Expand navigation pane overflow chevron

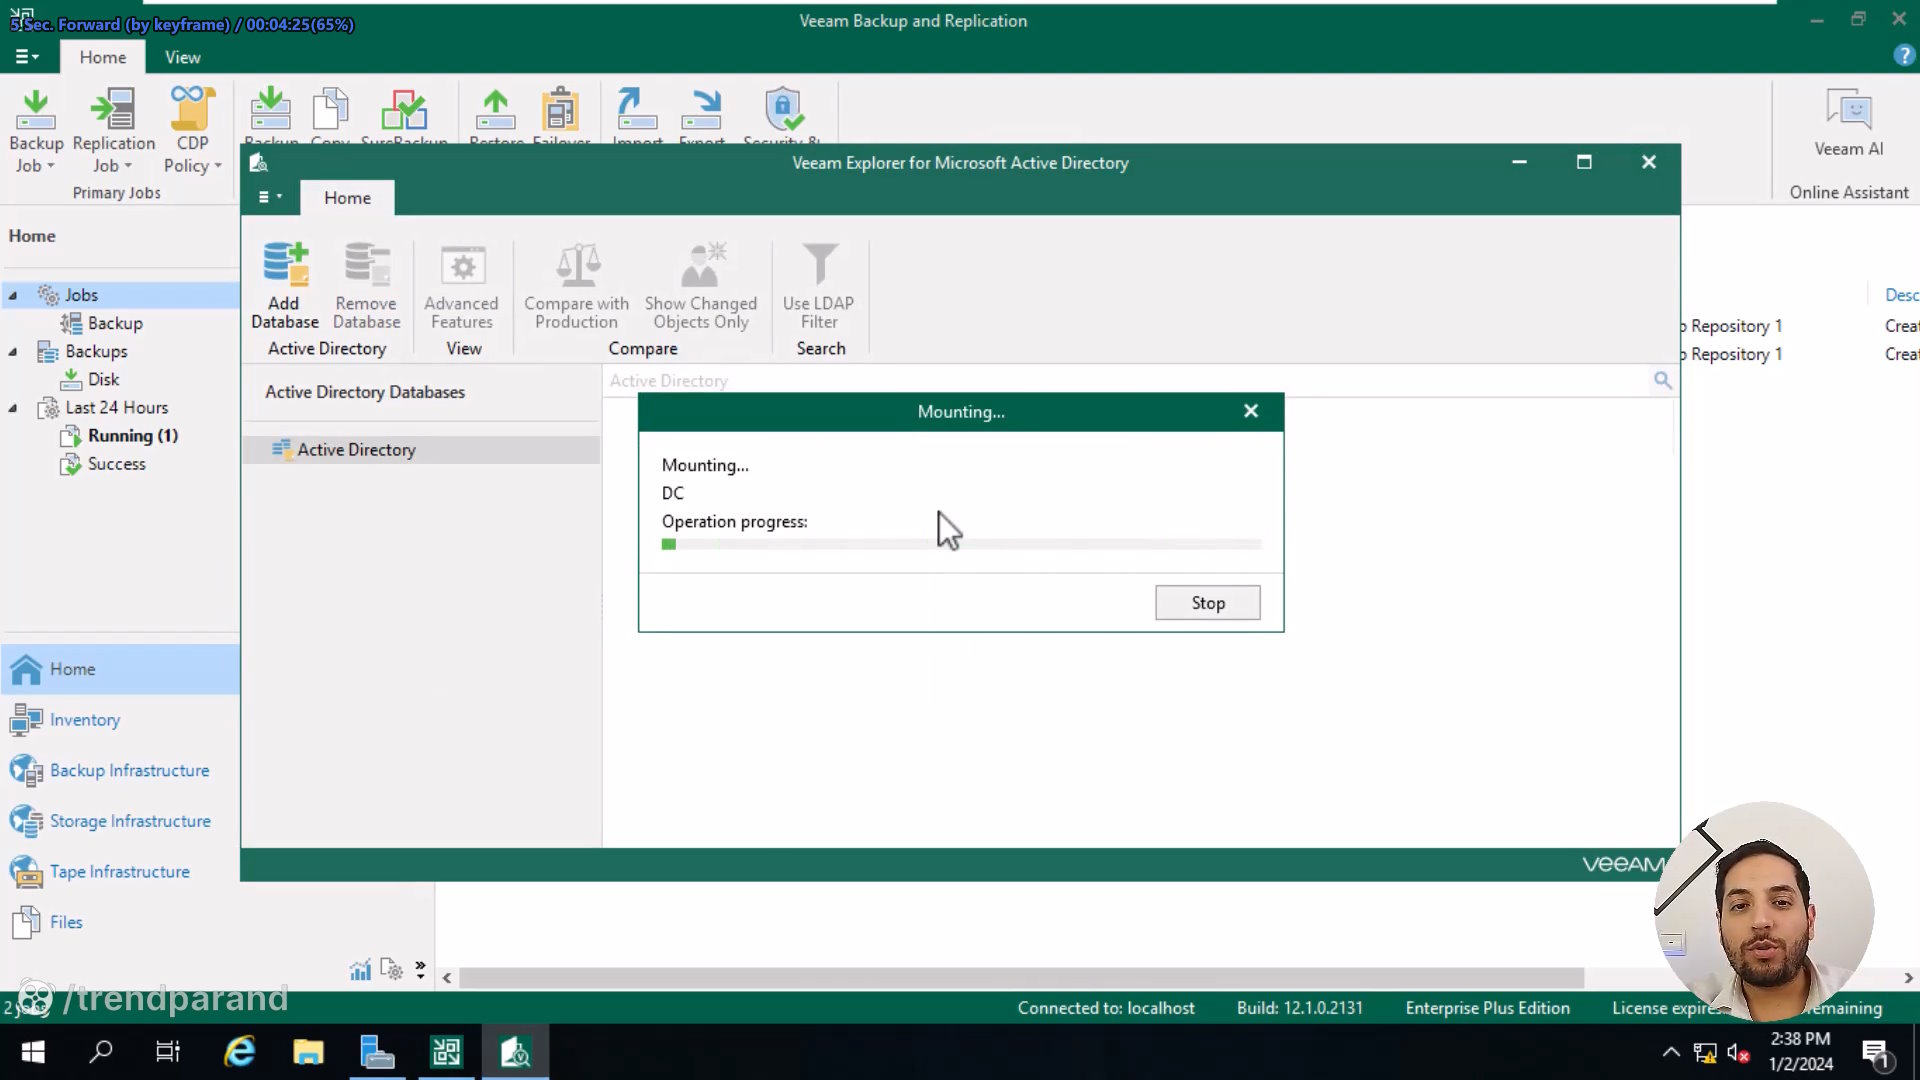pos(420,969)
